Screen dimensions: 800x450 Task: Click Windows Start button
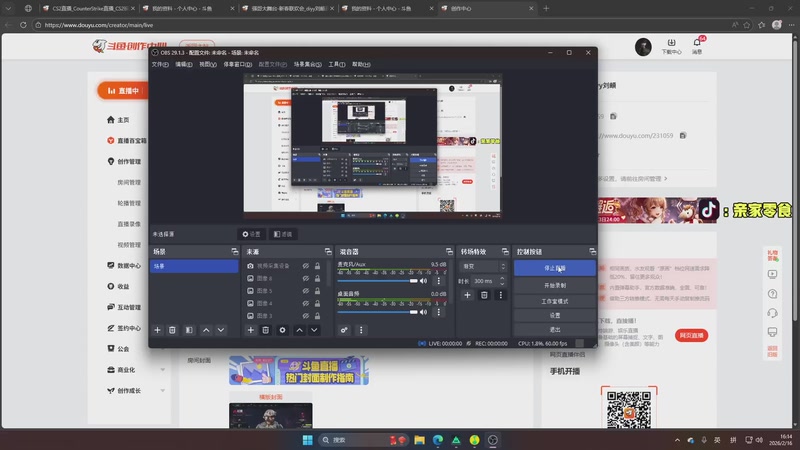click(x=308, y=440)
